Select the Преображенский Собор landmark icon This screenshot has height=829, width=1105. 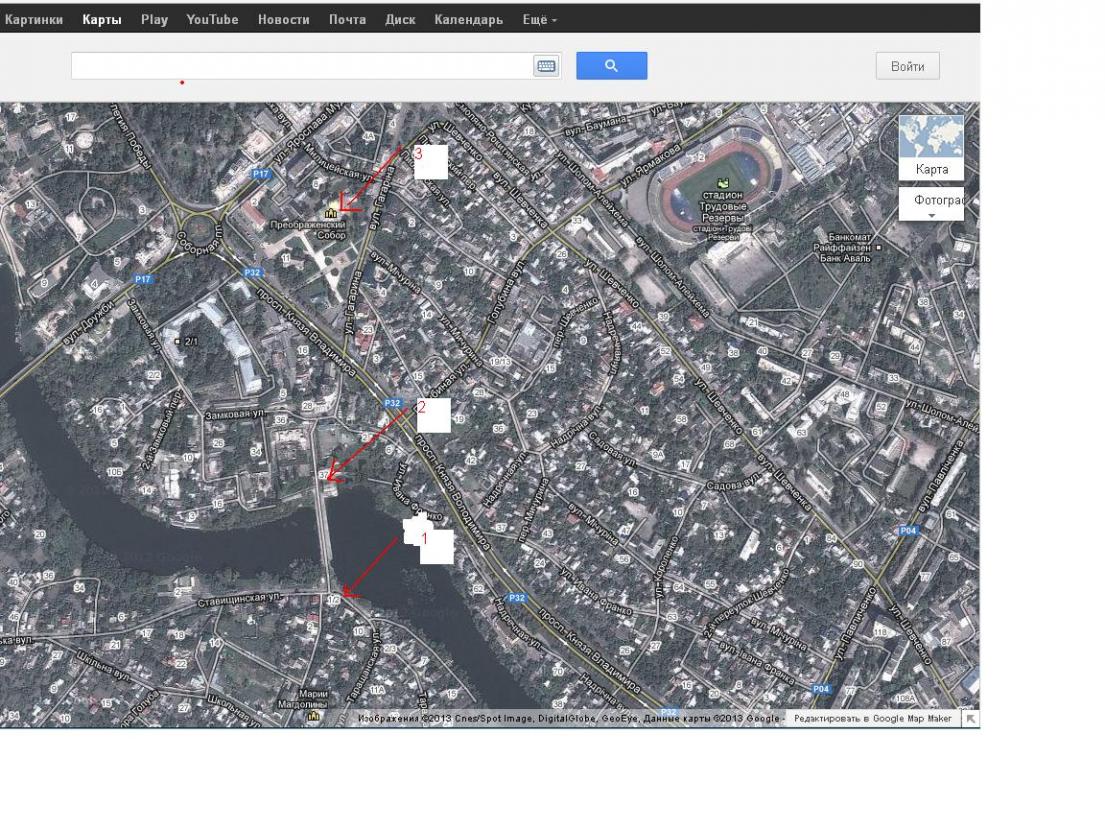pos(329,211)
